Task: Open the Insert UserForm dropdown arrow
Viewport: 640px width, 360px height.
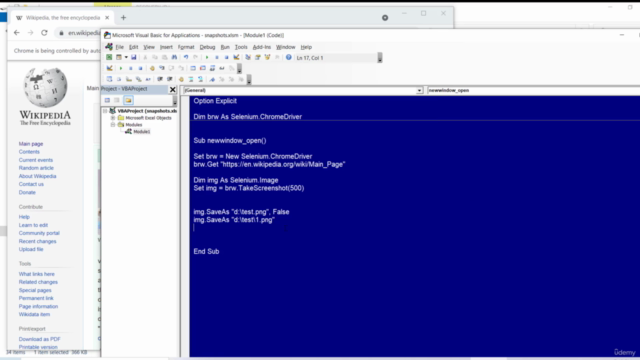Action: pyautogui.click(x=126, y=58)
